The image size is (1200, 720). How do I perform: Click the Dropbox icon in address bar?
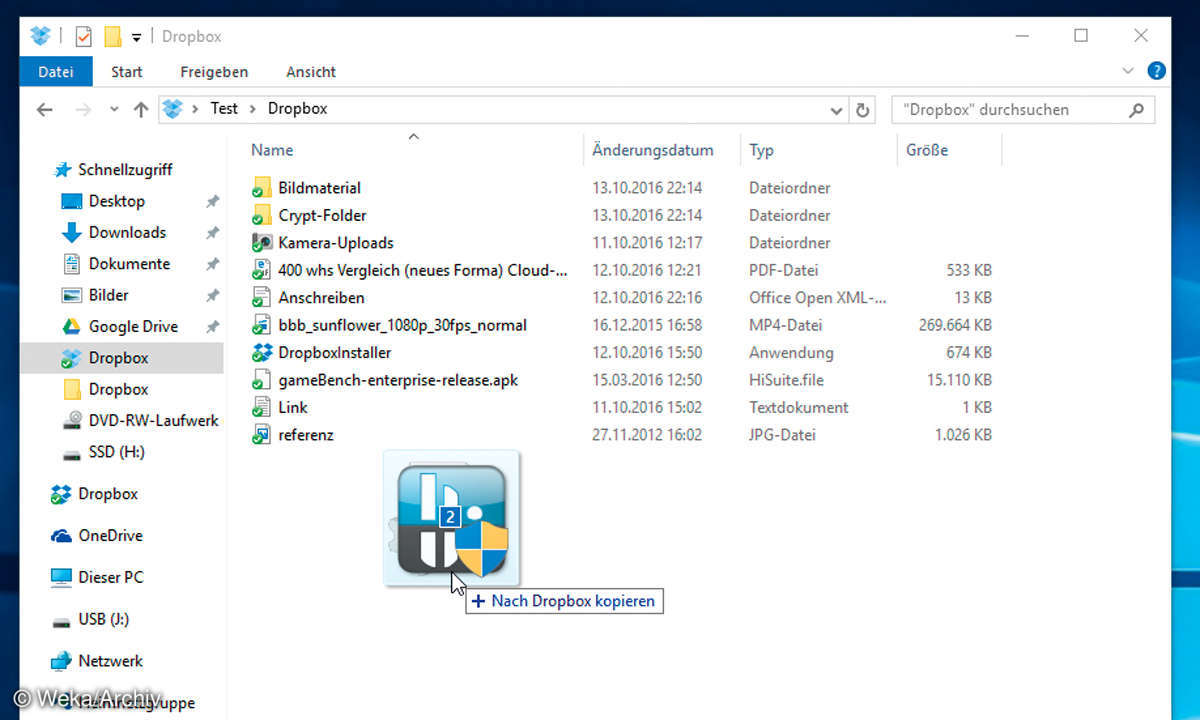pos(173,109)
